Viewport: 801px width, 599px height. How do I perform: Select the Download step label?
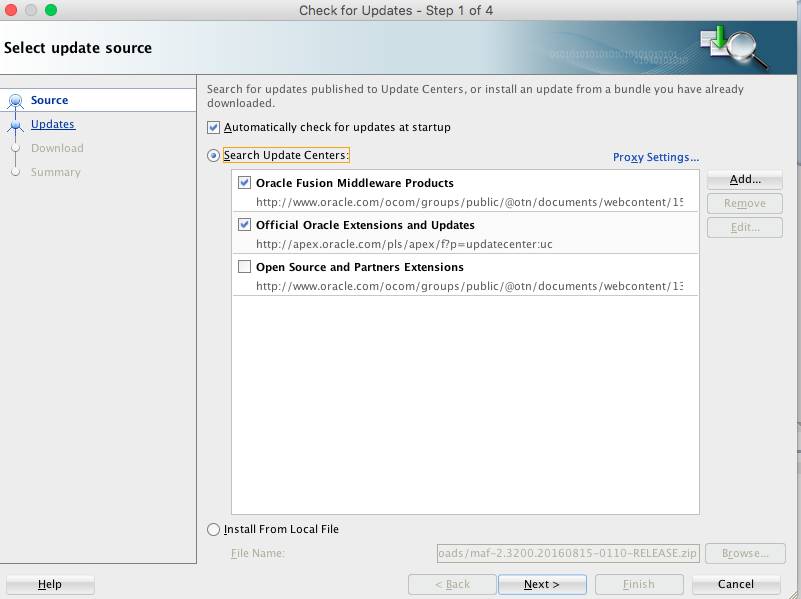pos(57,148)
